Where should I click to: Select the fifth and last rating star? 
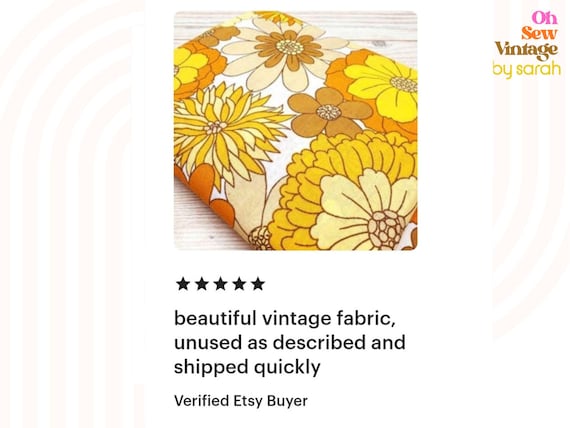258,284
